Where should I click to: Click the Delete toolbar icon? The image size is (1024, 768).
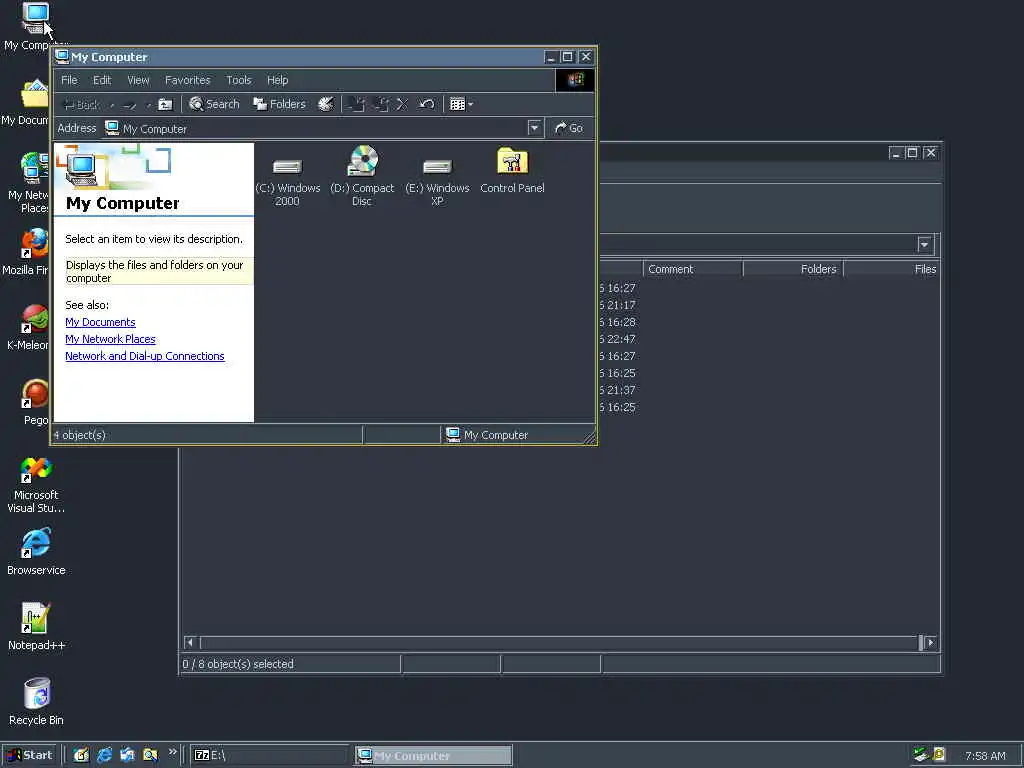[x=402, y=104]
